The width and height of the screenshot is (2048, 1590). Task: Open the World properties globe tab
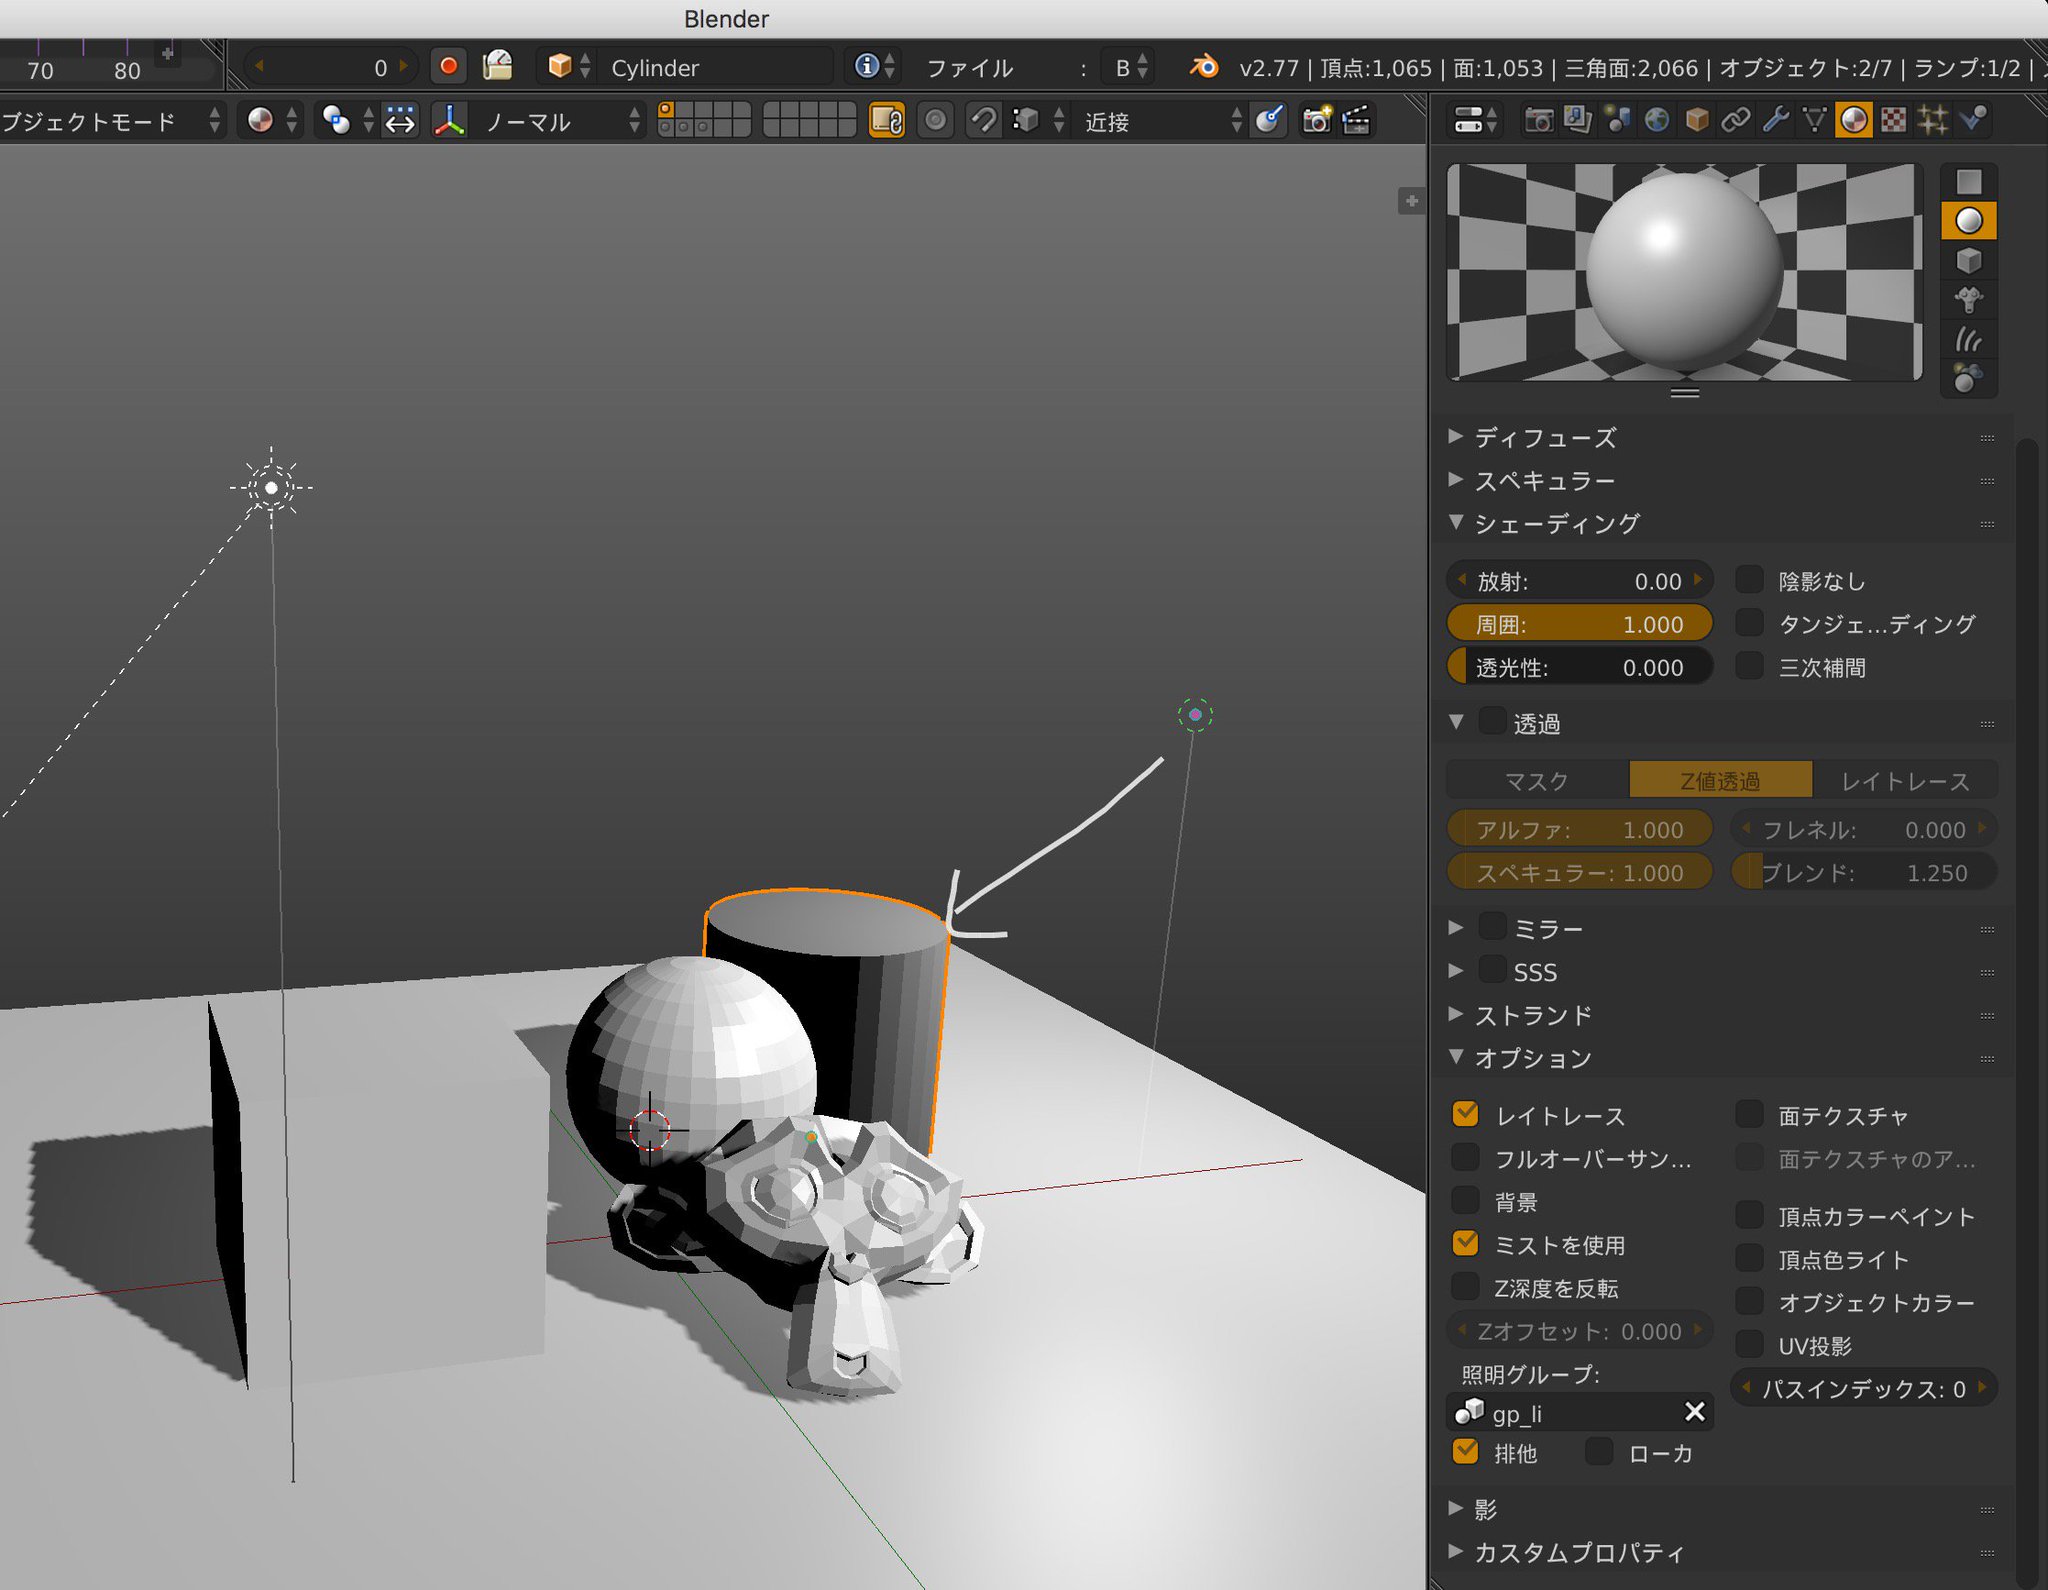coord(1657,121)
